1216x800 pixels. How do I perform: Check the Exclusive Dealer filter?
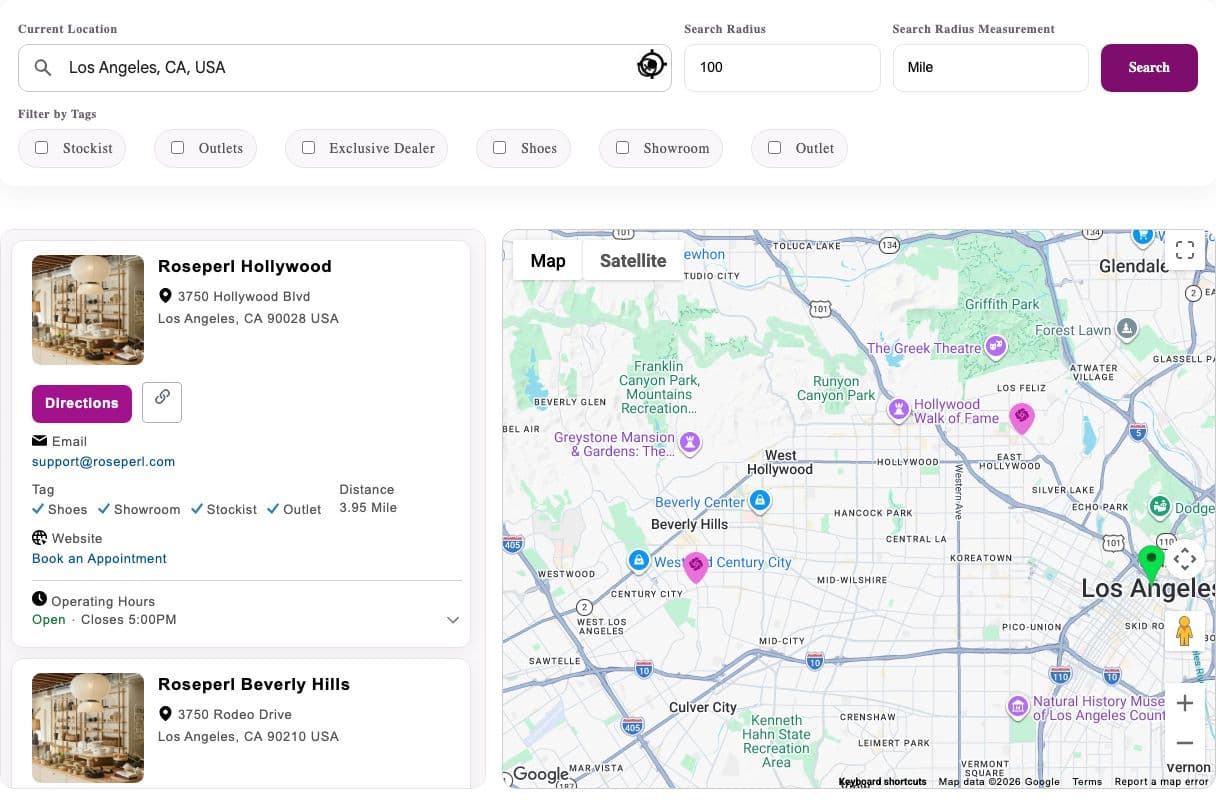click(308, 148)
